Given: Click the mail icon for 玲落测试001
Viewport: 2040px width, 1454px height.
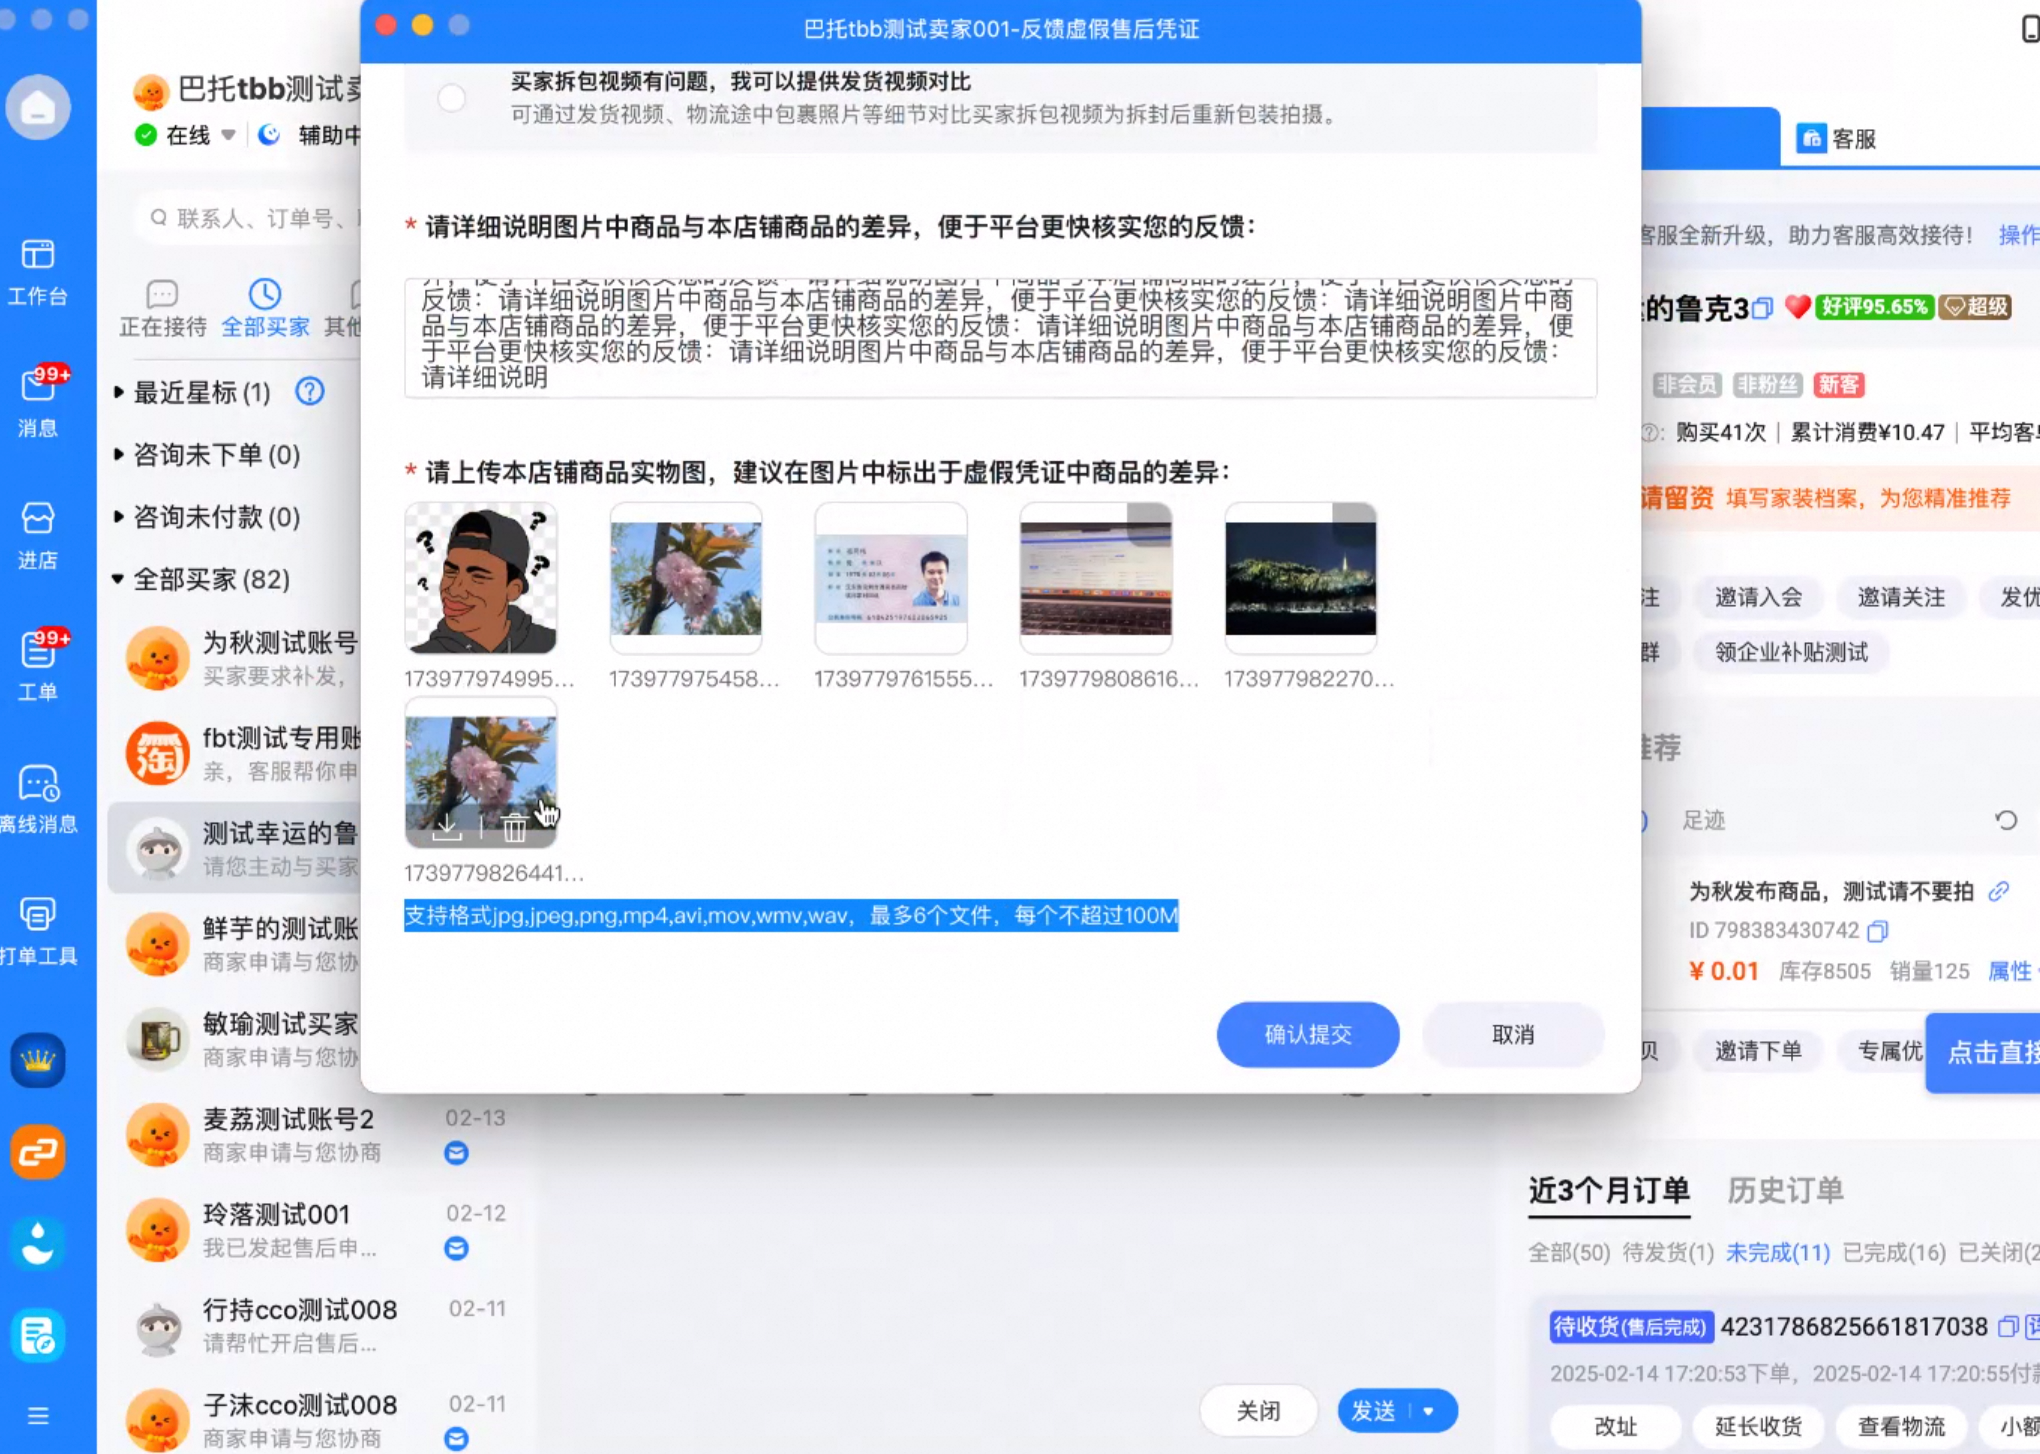Looking at the screenshot, I should 456,1248.
